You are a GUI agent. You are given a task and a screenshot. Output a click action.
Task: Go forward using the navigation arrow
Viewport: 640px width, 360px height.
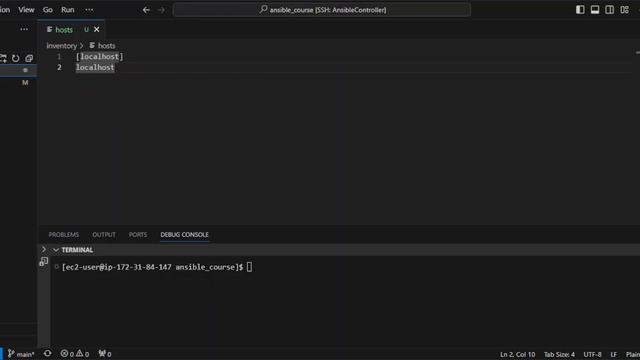(161, 10)
